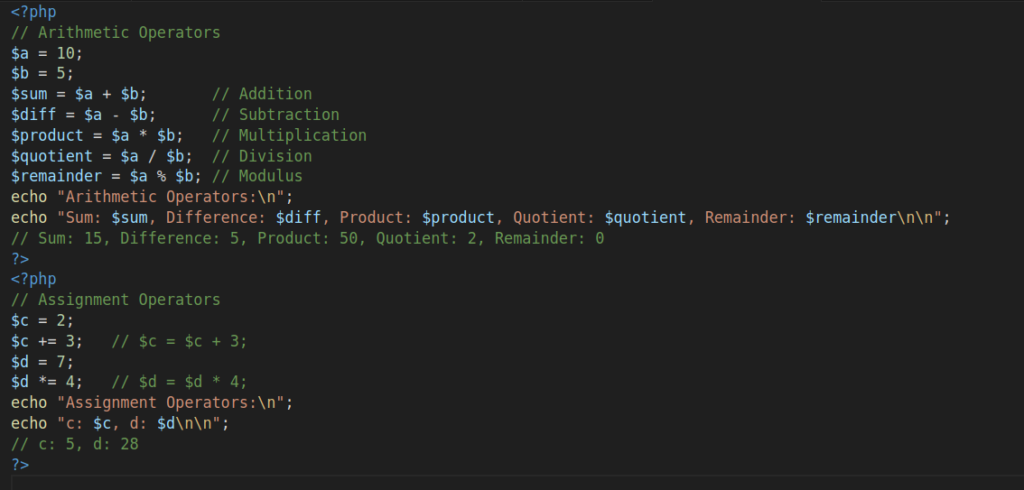The width and height of the screenshot is (1024, 490).
Task: Click the c: 5, d: 28 comment
Action: pos(74,444)
